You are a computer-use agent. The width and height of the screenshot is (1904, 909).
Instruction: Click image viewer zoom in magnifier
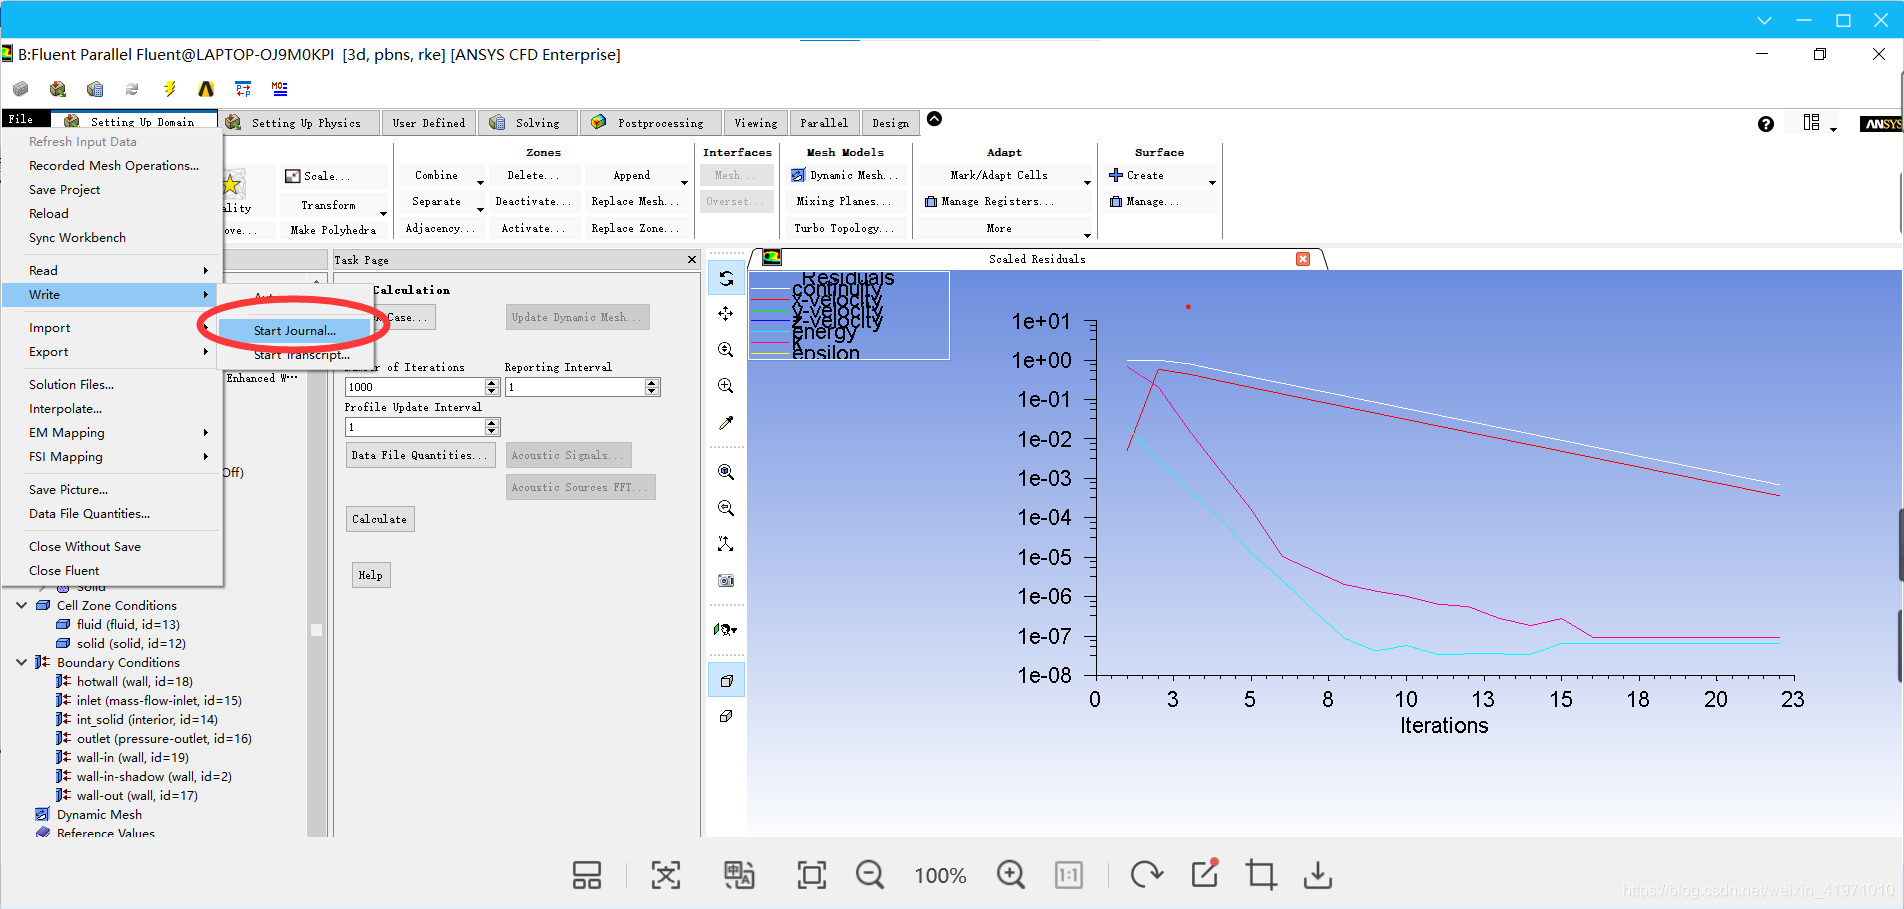pyautogui.click(x=1011, y=875)
